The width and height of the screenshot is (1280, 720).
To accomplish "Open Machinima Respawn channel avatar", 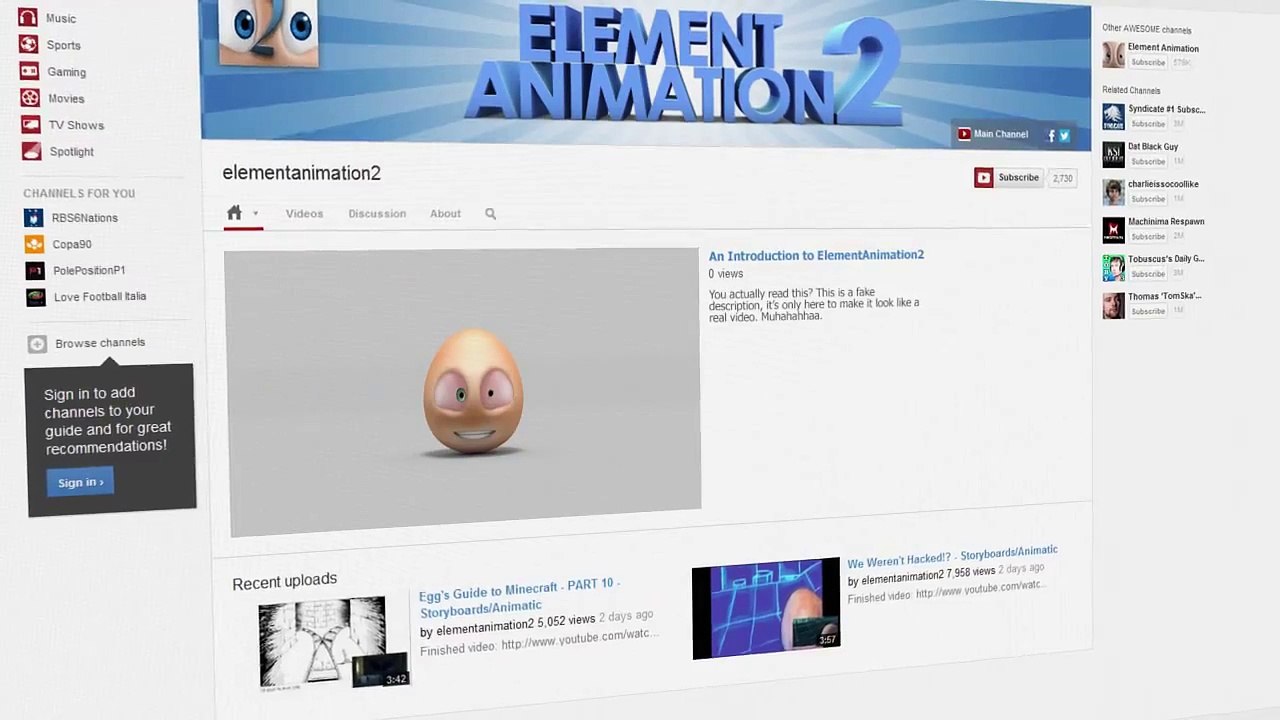I will coord(1113,230).
